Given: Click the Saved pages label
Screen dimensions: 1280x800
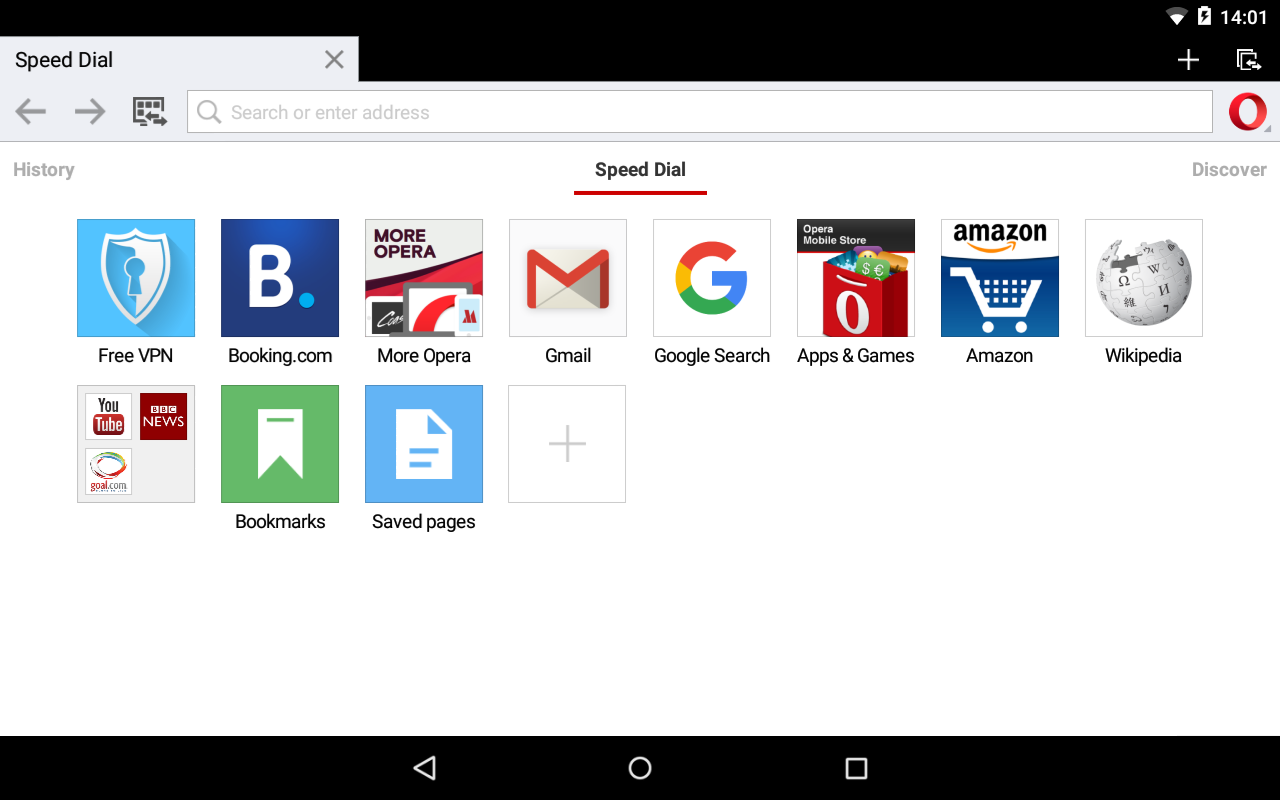Looking at the screenshot, I should coord(424,522).
